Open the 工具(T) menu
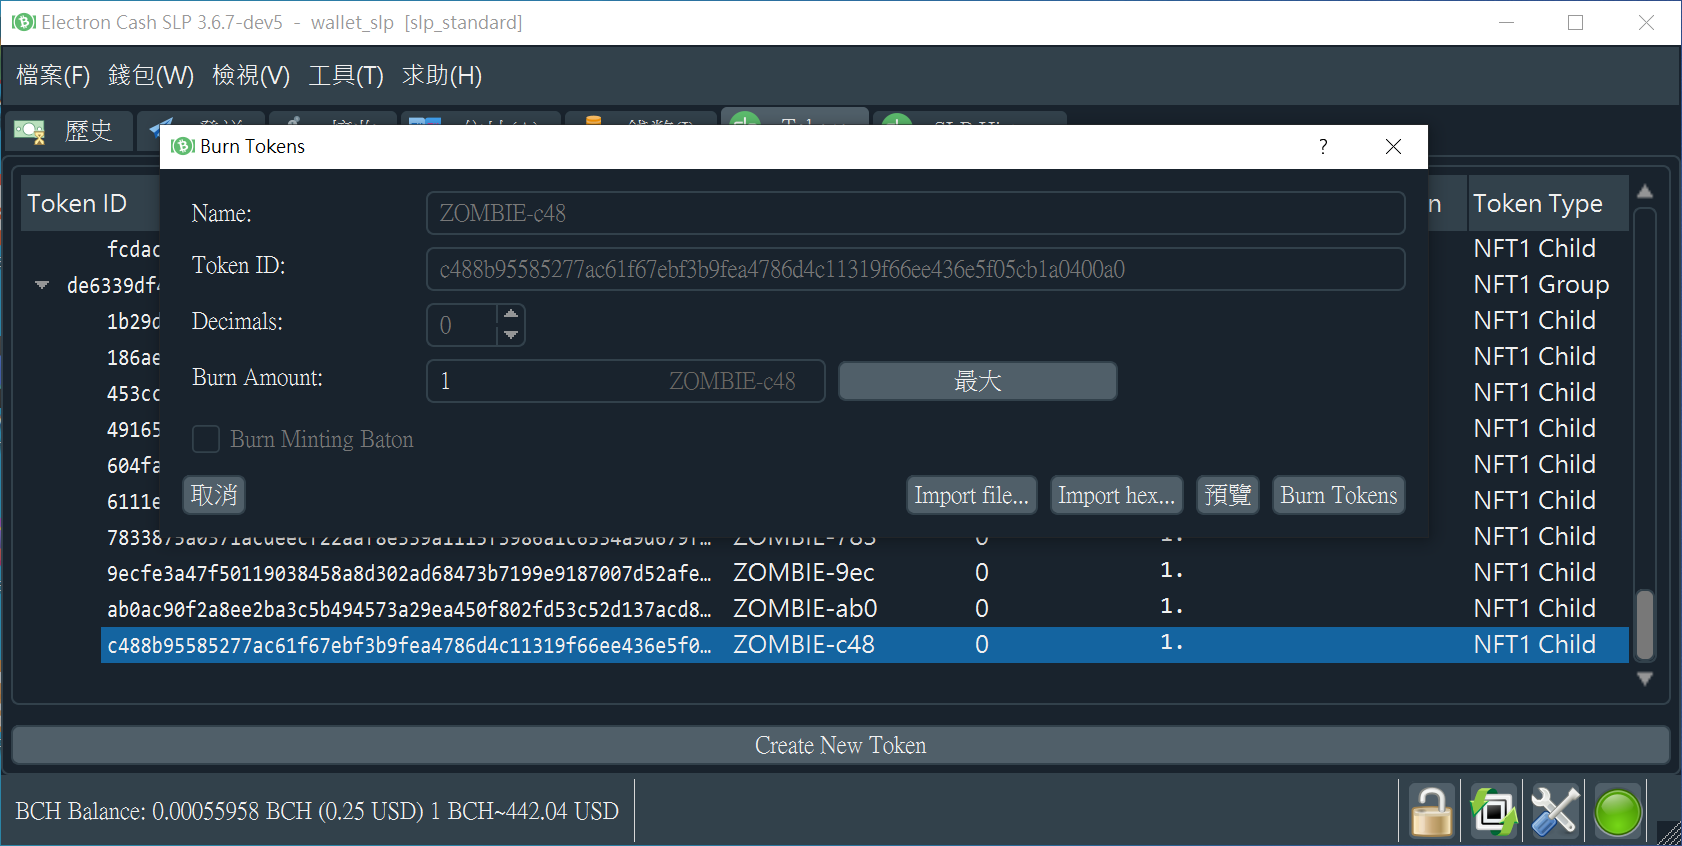Screen dimensions: 1682x846 pyautogui.click(x=346, y=75)
